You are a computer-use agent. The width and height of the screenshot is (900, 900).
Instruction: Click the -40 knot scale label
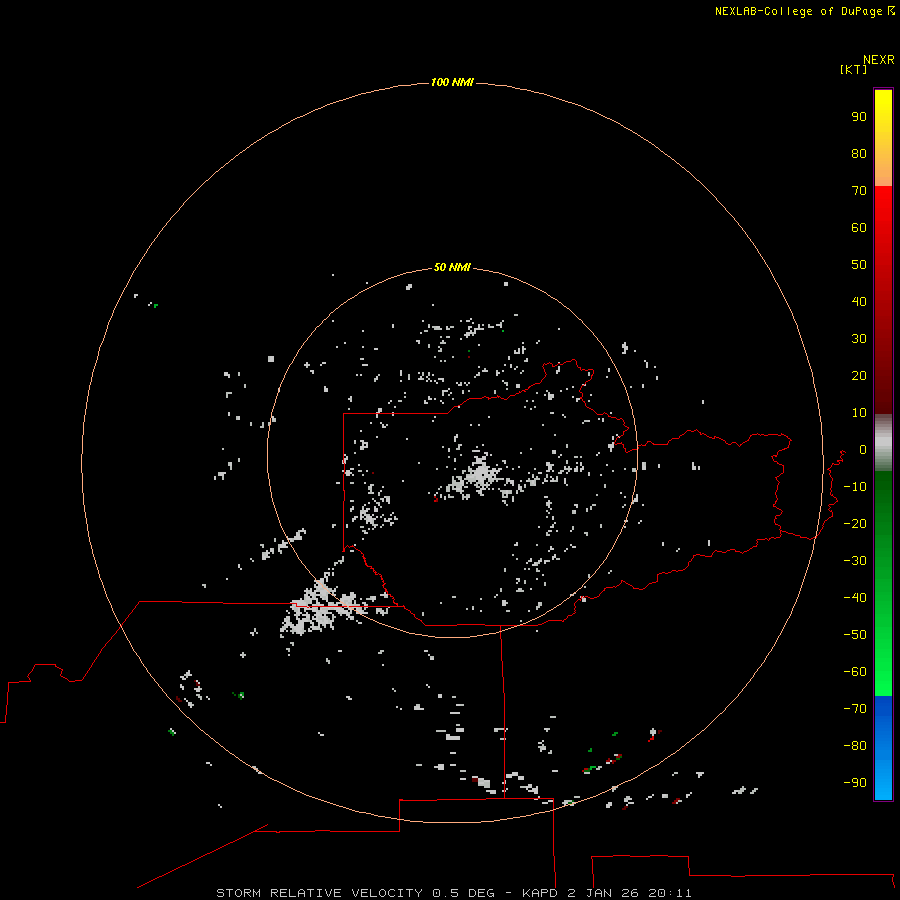[855, 598]
